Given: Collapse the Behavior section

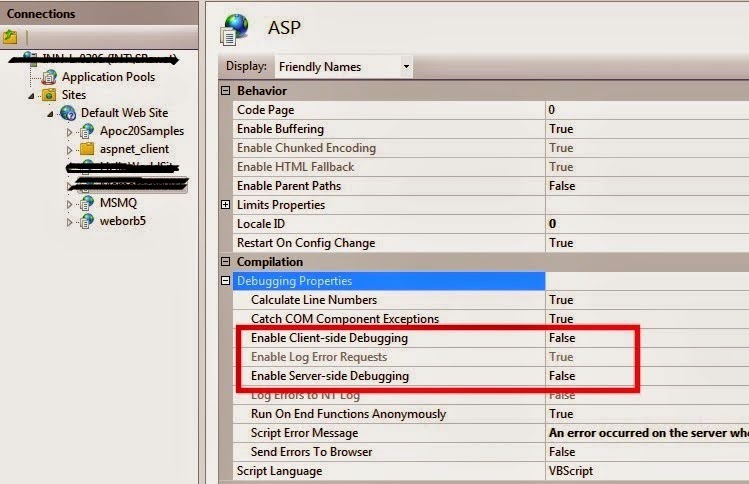Looking at the screenshot, I should pos(225,90).
